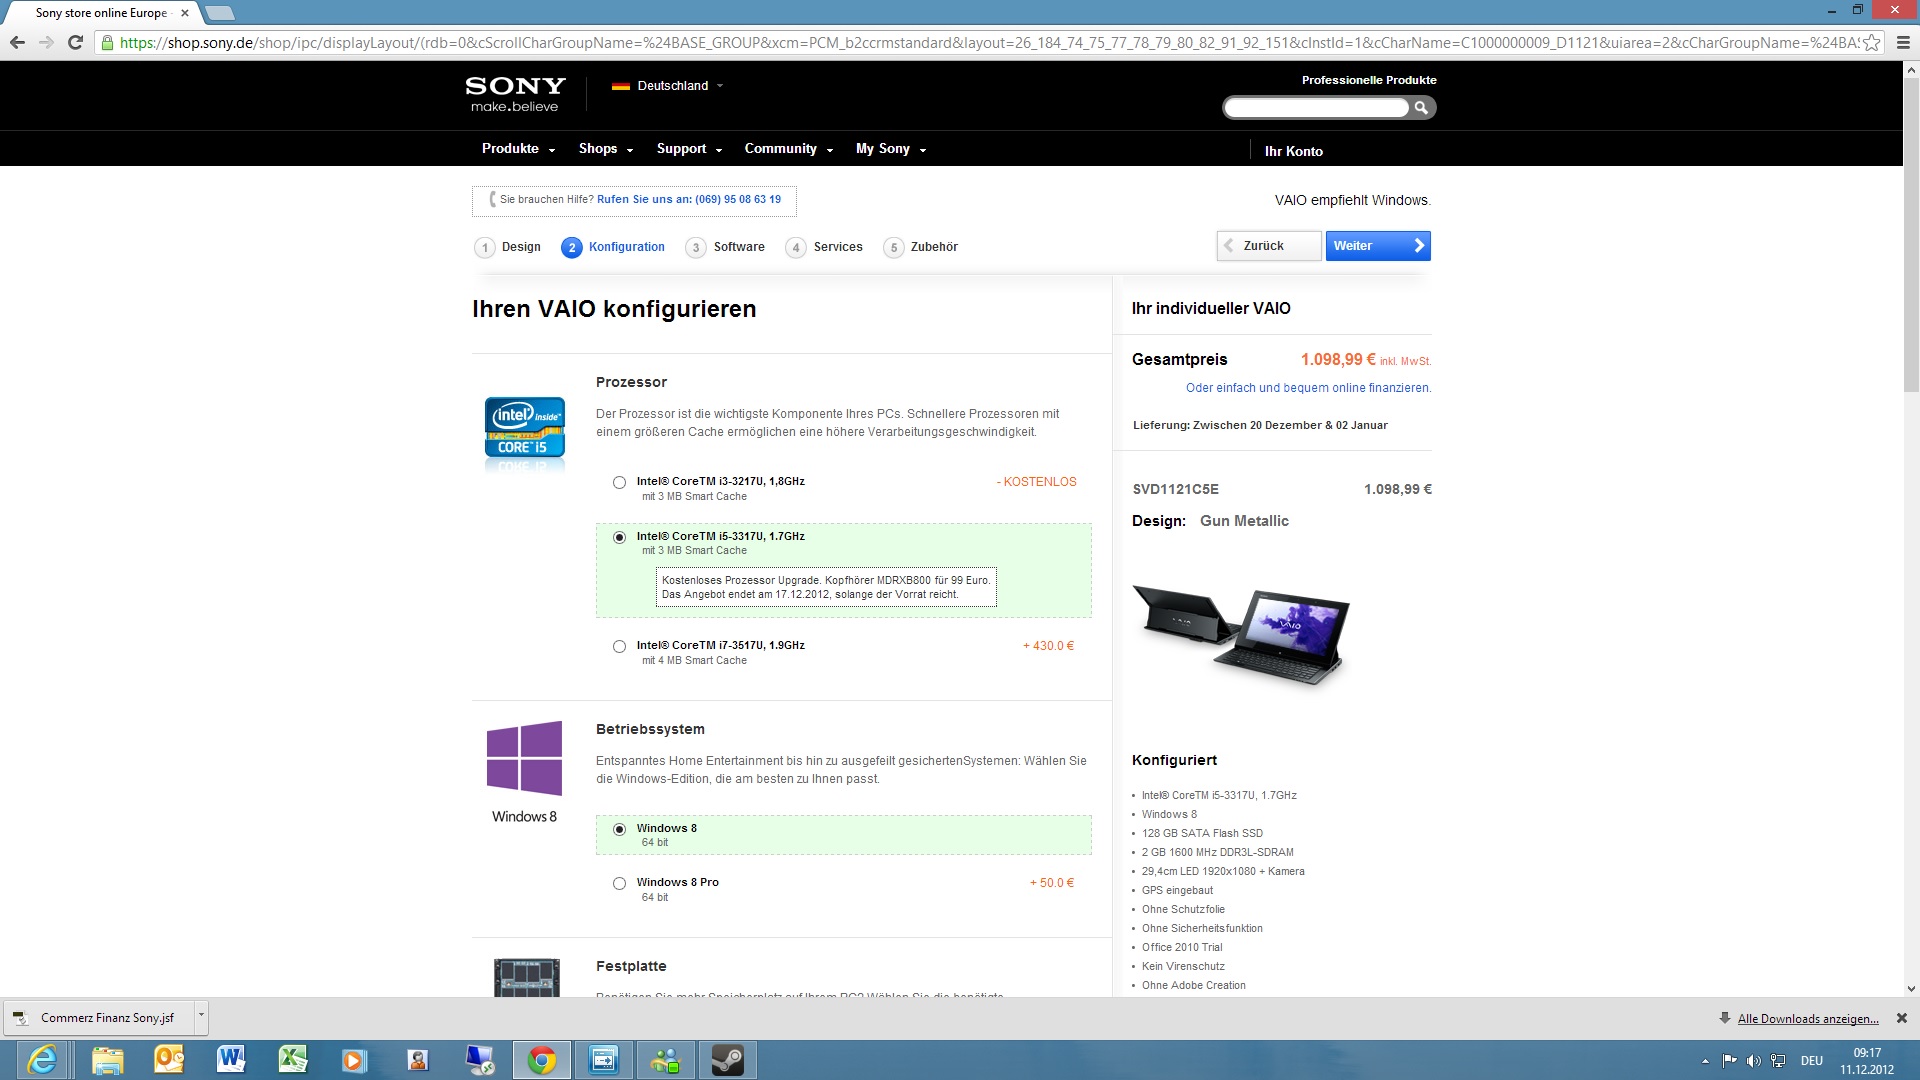1920x1080 pixels.
Task: Go to step 1 Design
Action: pyautogui.click(x=508, y=247)
